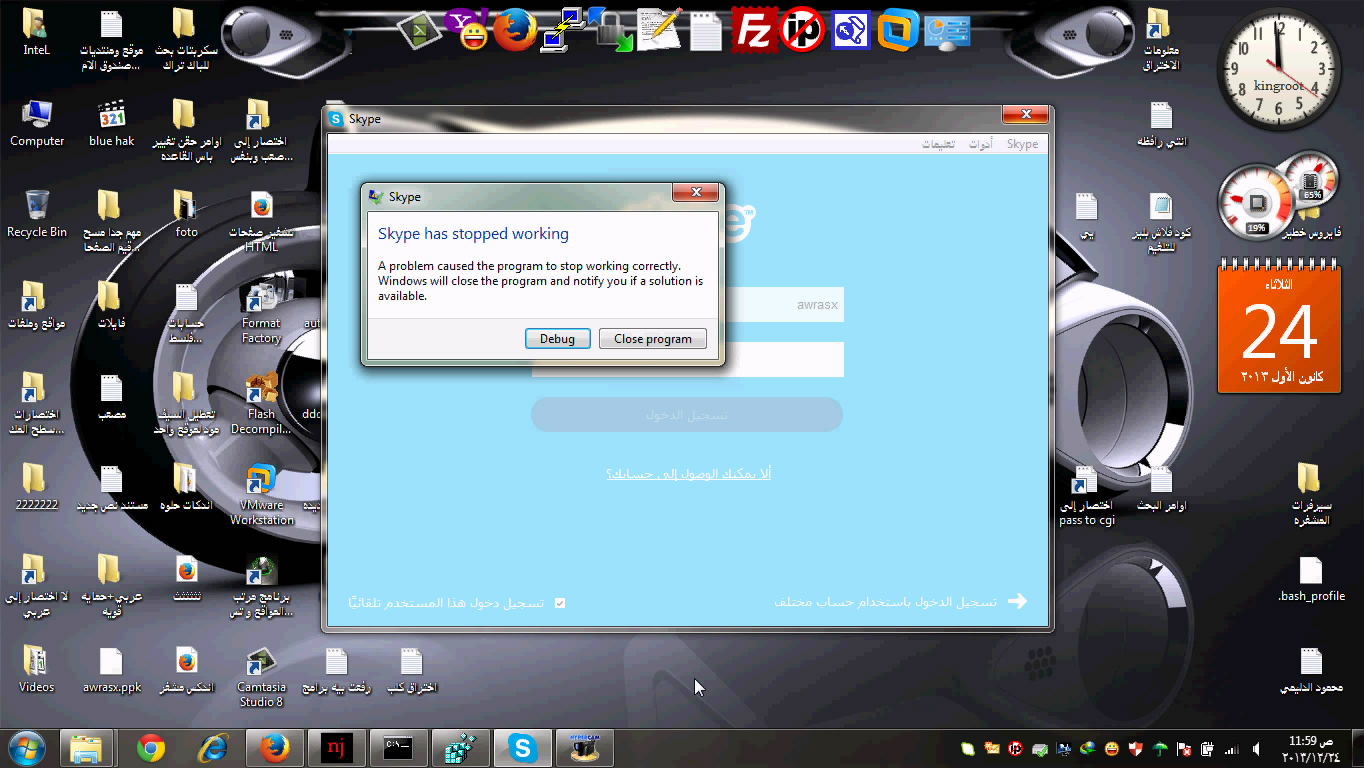The width and height of the screenshot is (1364, 768).
Task: Click sign in with different account arrow link
Action: [x=900, y=601]
